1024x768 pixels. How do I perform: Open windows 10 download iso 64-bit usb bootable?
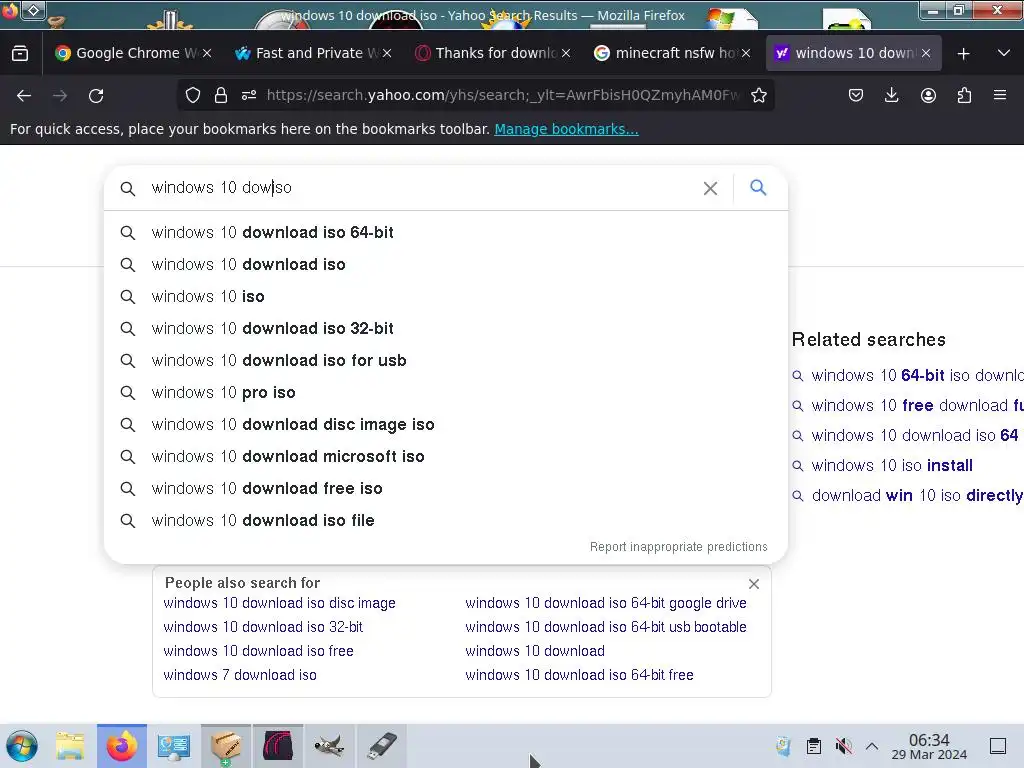click(x=606, y=627)
